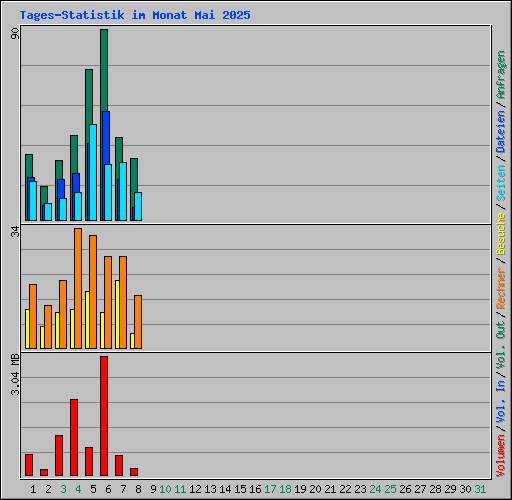Click the orange Rechner bar for day 8
This screenshot has height=500, width=512.
pos(138,322)
